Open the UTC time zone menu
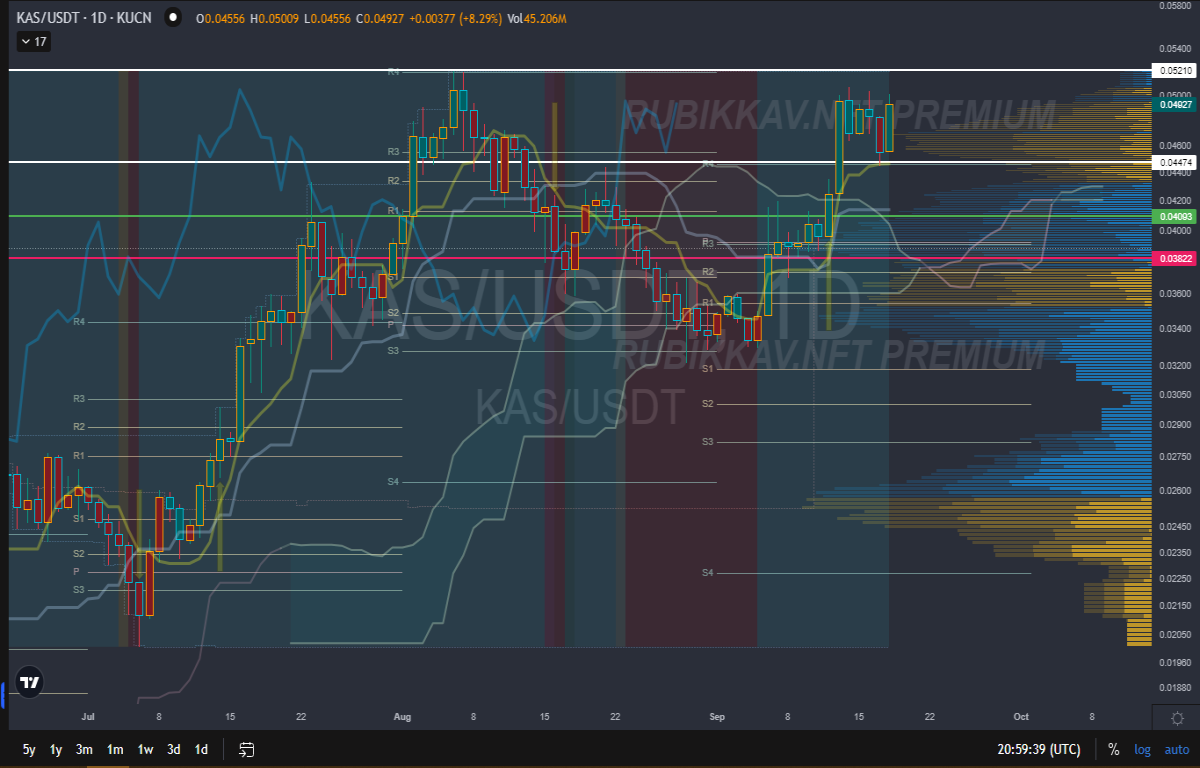This screenshot has width=1200, height=768. pos(1038,749)
